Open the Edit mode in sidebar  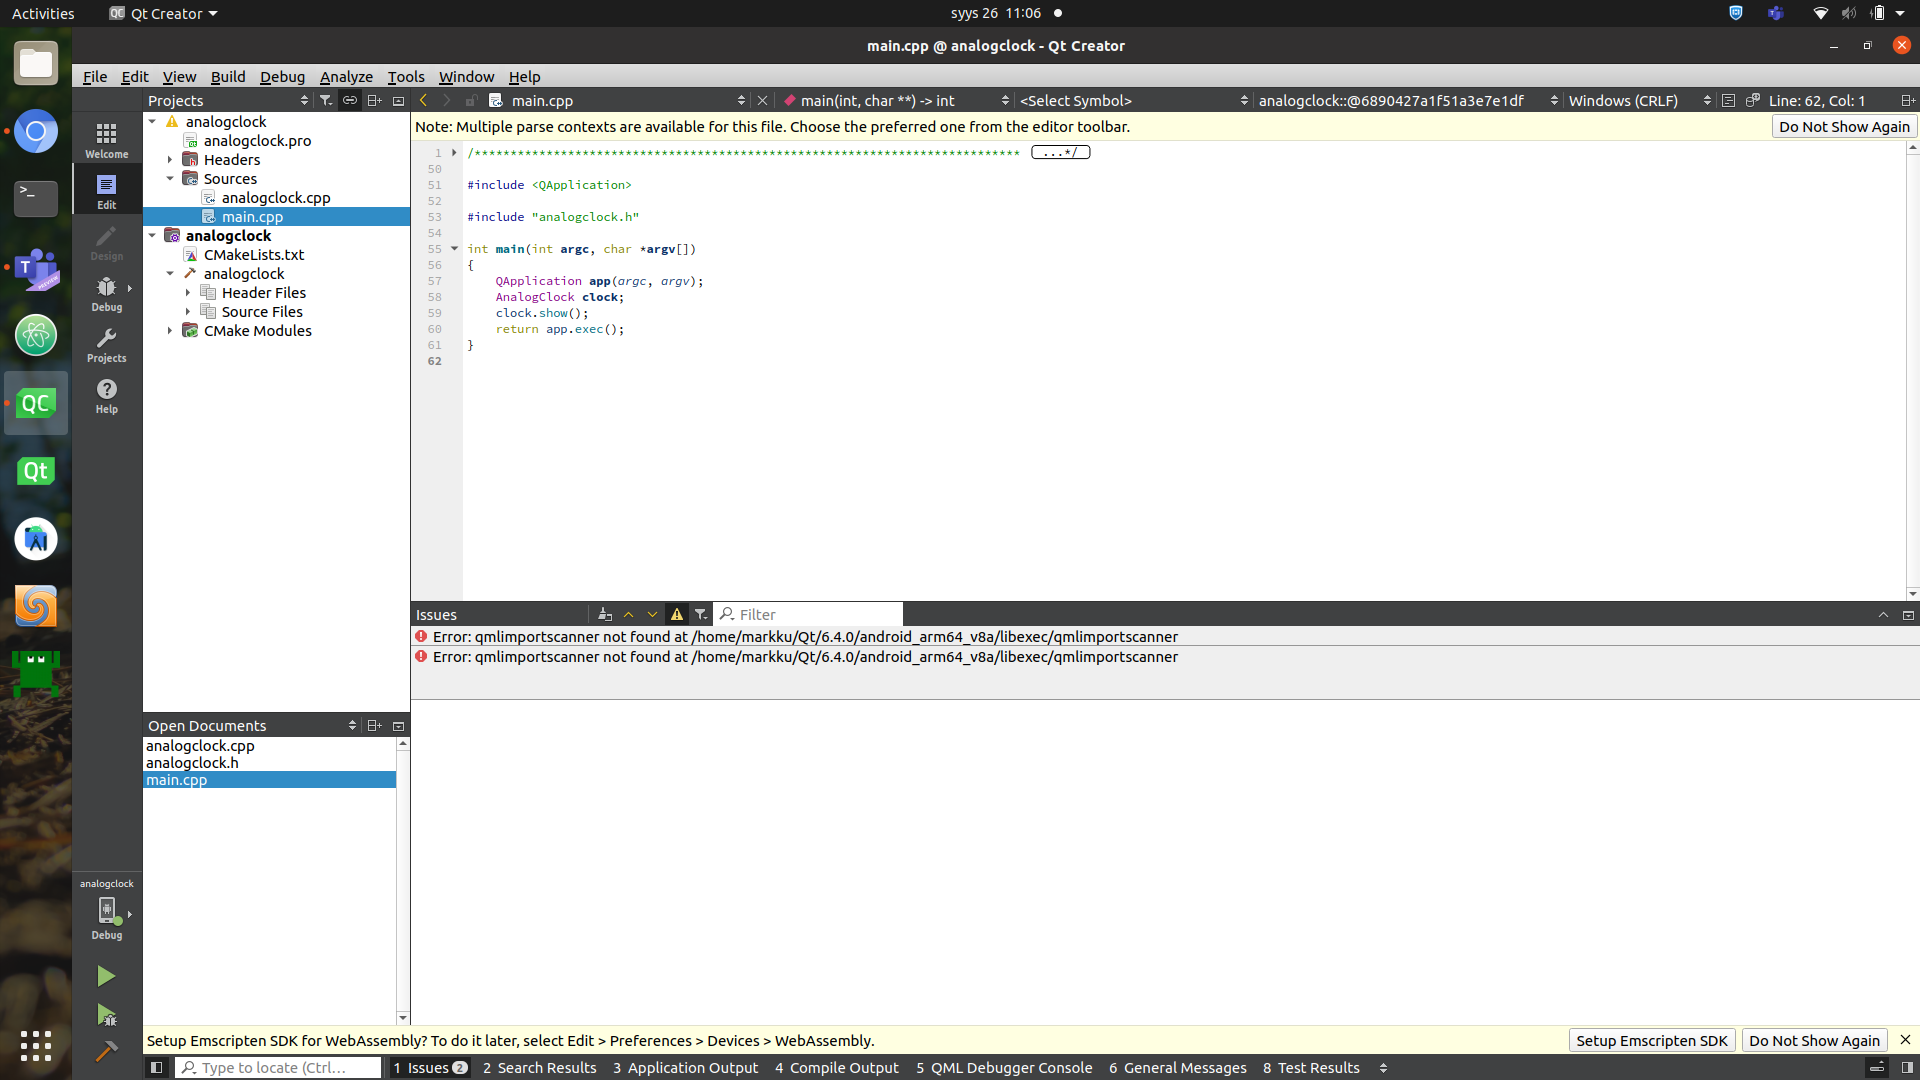tap(106, 191)
